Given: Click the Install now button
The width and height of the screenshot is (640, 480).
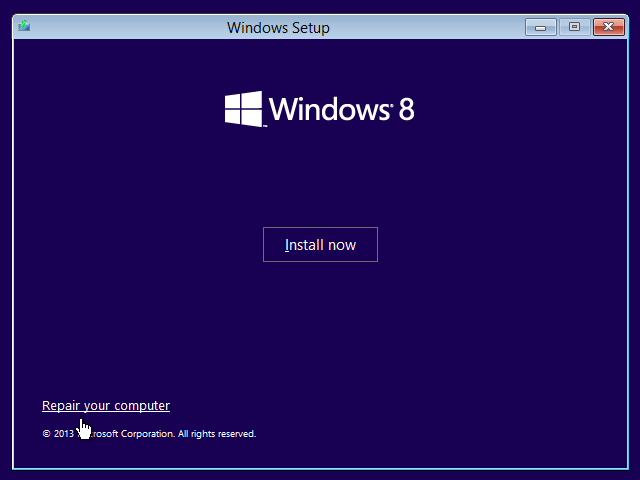Looking at the screenshot, I should [x=320, y=244].
